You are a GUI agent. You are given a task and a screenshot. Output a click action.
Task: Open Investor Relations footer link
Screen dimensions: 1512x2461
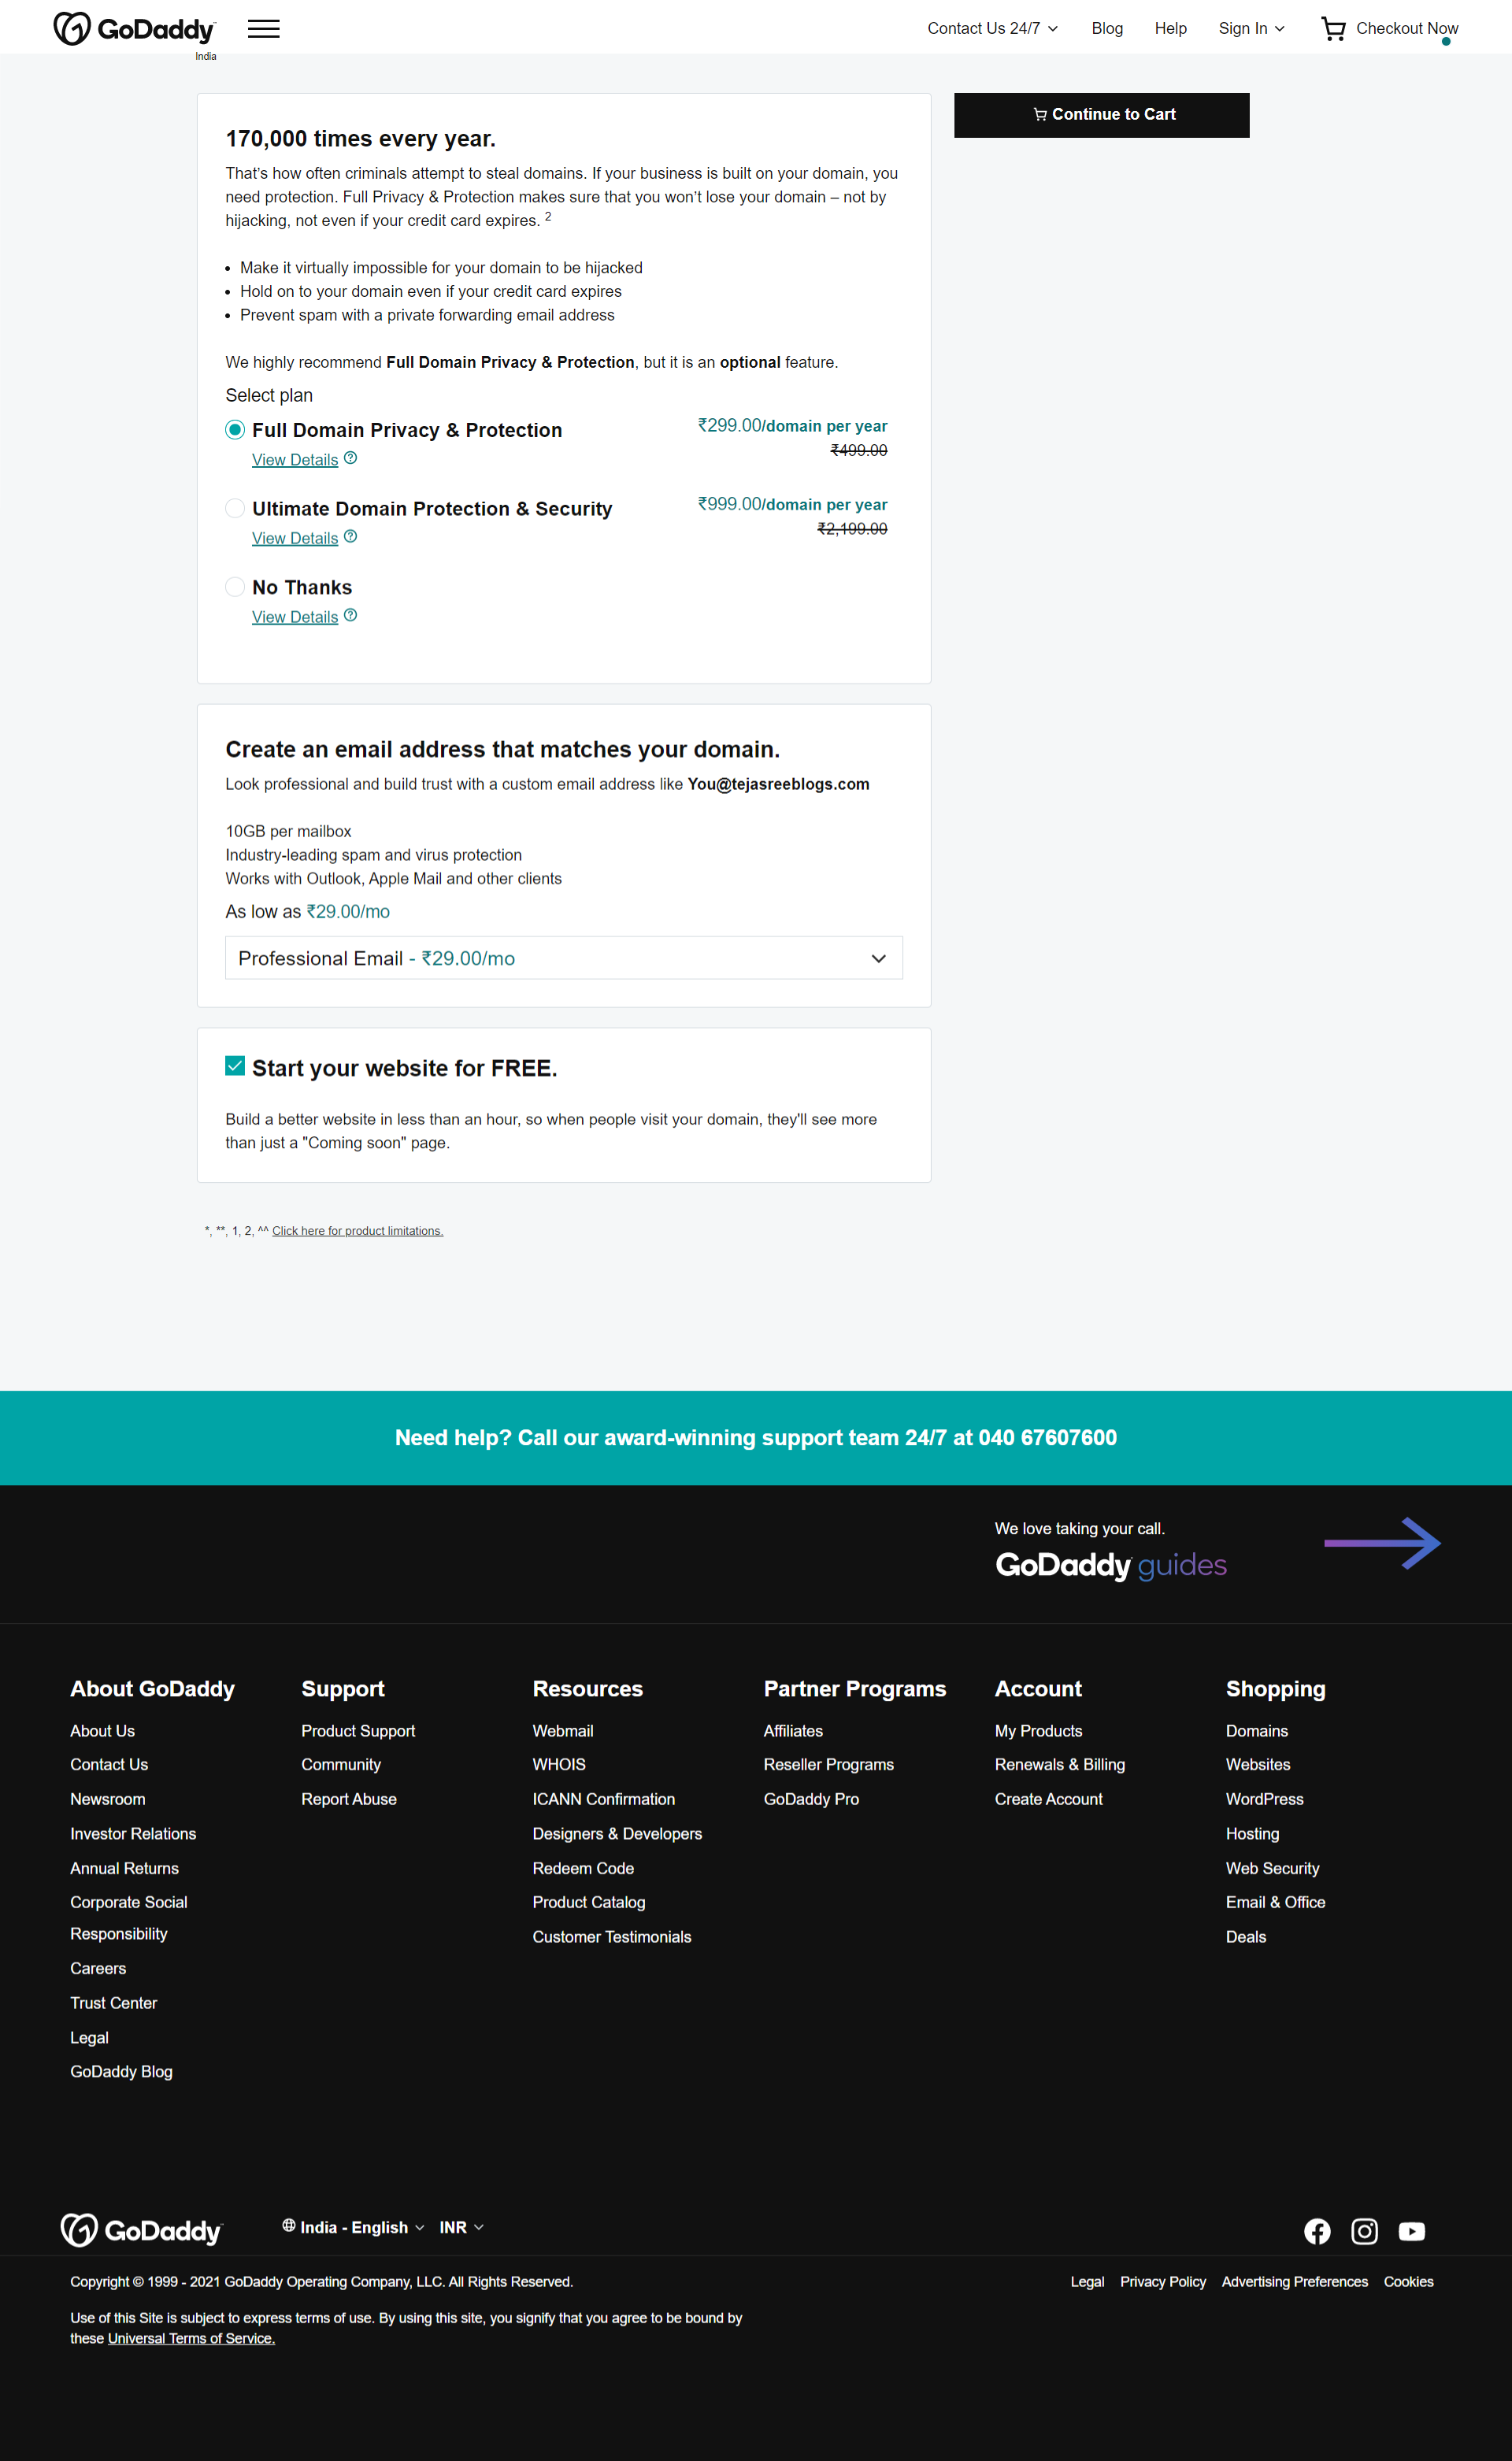[x=133, y=1834]
